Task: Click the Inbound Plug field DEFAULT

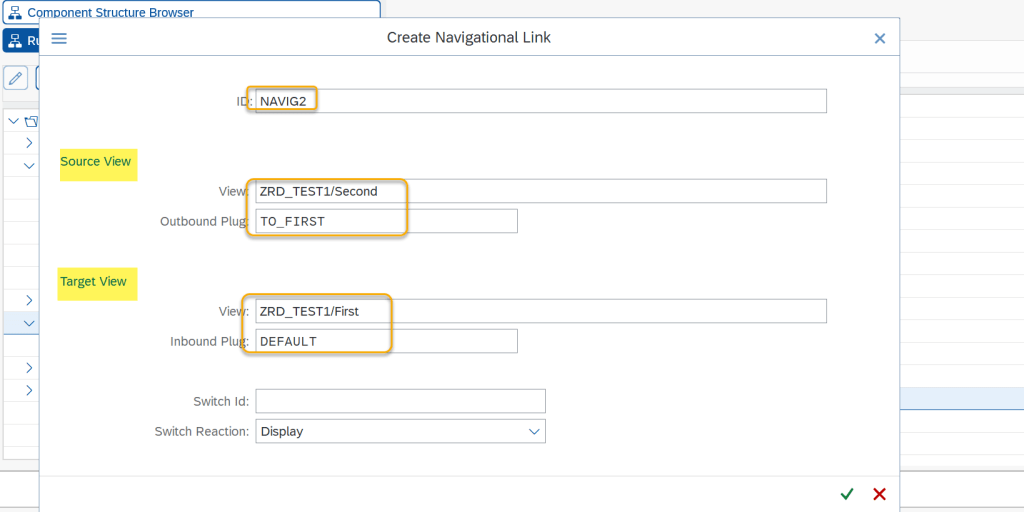Action: (x=386, y=341)
